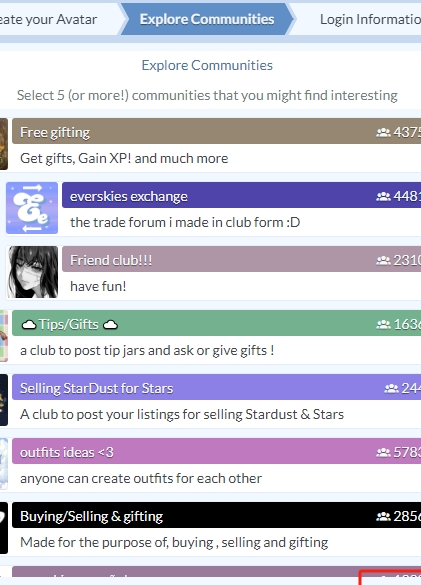Click members icon on Tips/Gifts header

[383, 324]
